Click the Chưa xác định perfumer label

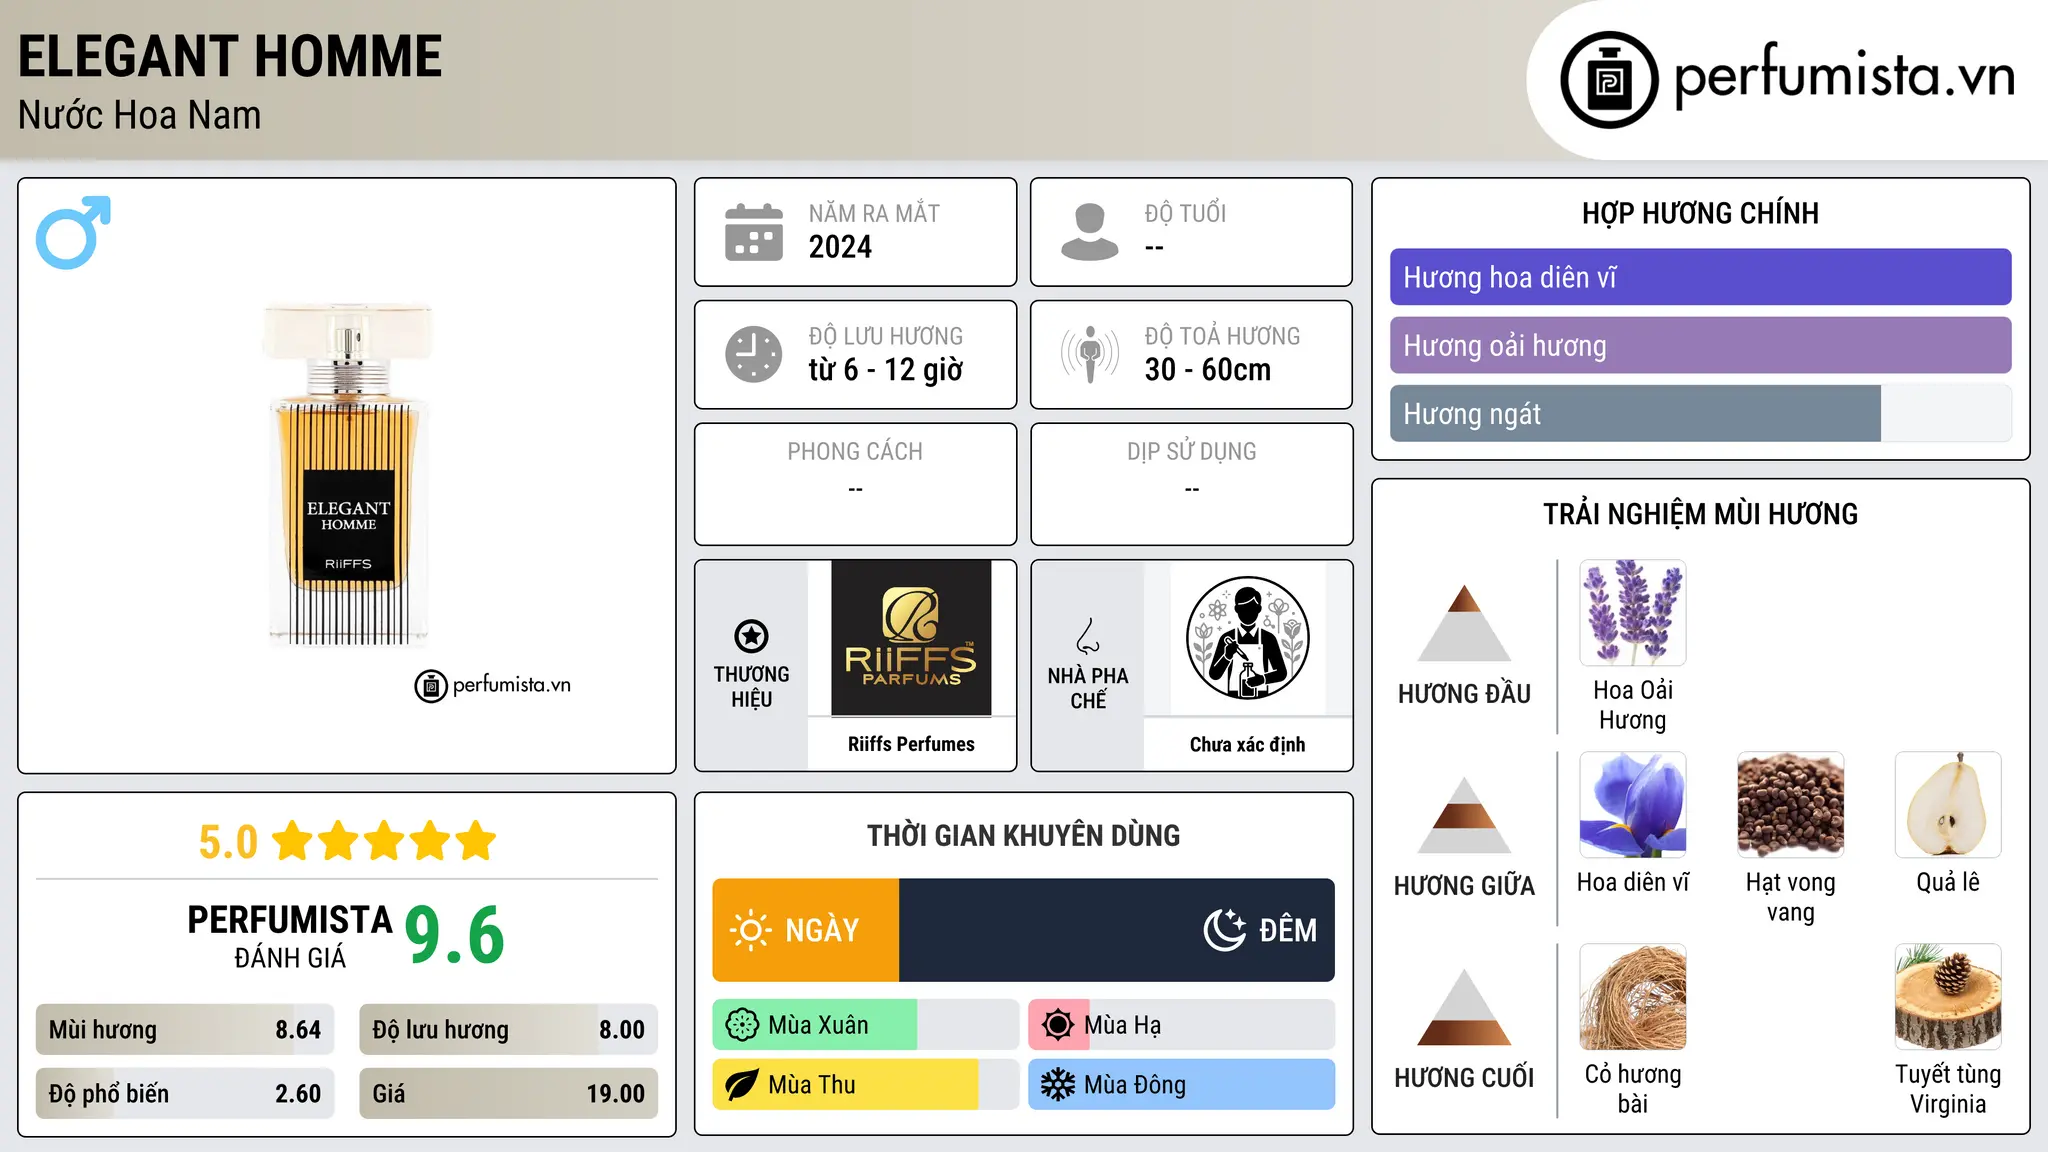tap(1247, 744)
